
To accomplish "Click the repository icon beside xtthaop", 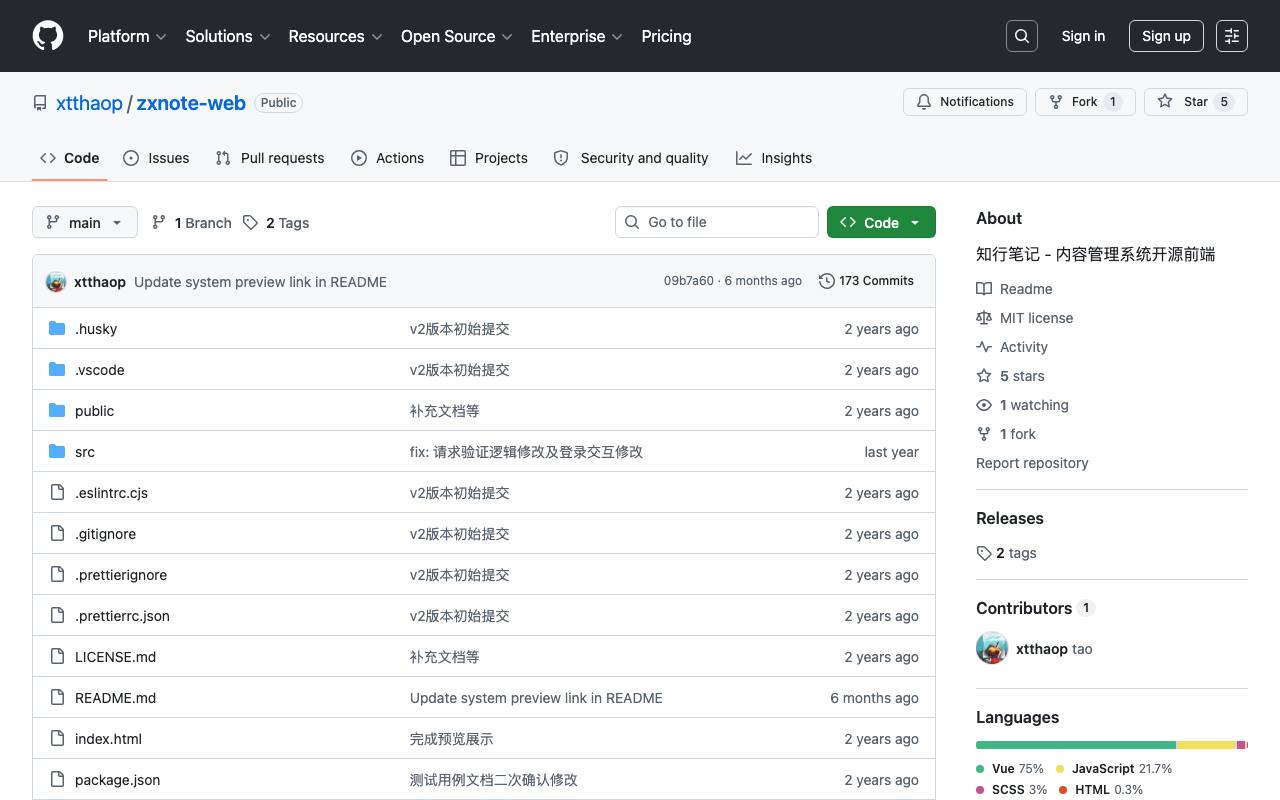I will (40, 103).
